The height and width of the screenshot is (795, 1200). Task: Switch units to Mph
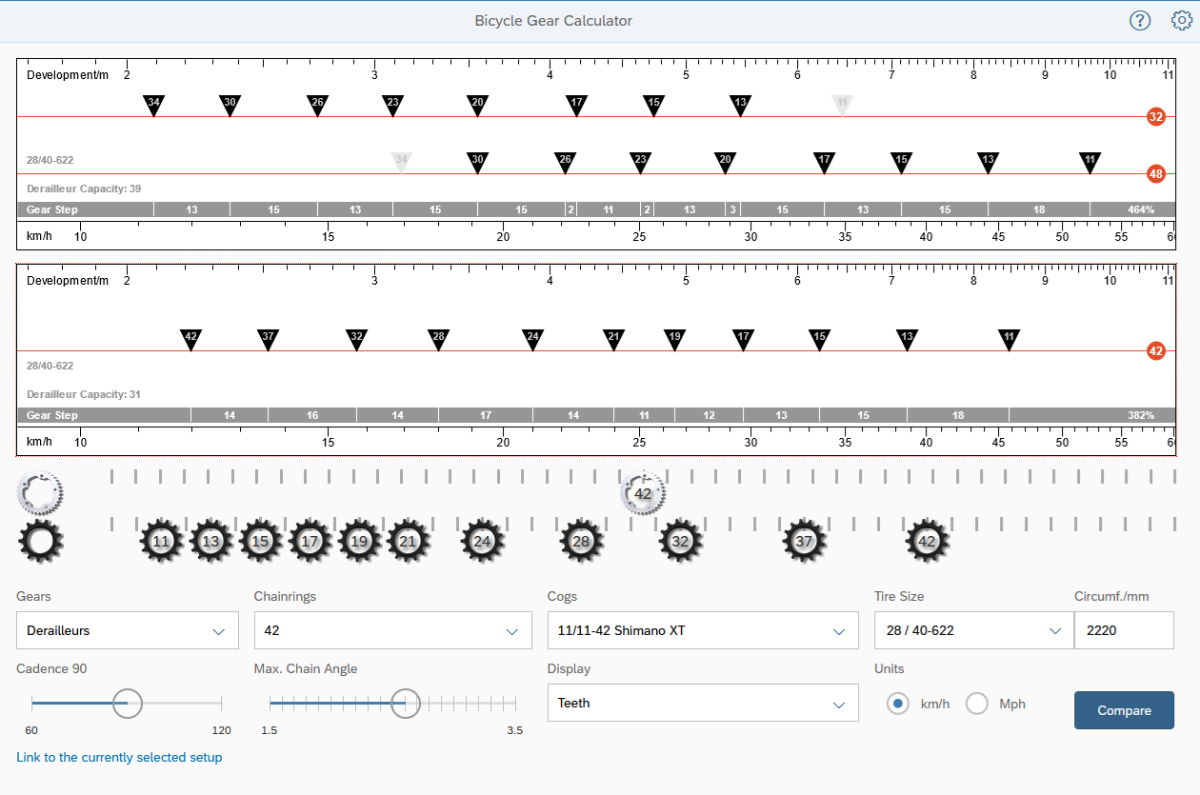click(977, 704)
